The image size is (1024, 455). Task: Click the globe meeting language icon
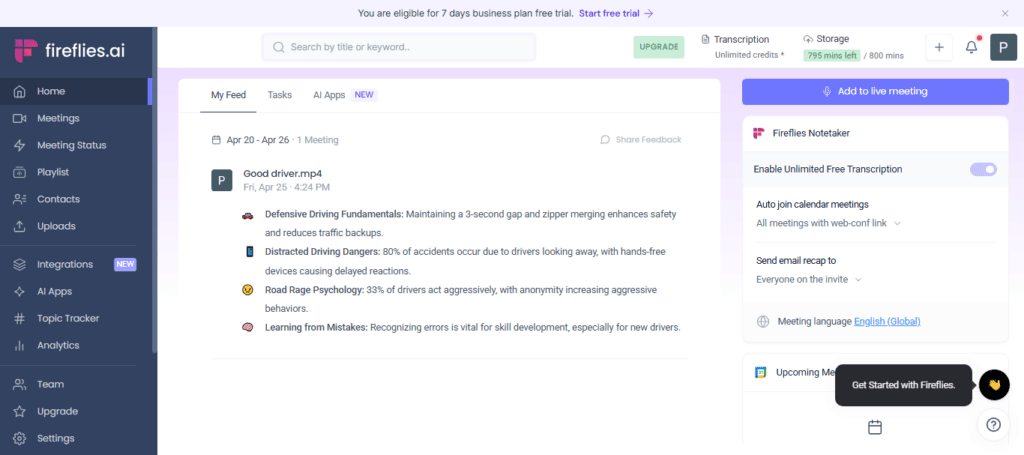pos(762,321)
